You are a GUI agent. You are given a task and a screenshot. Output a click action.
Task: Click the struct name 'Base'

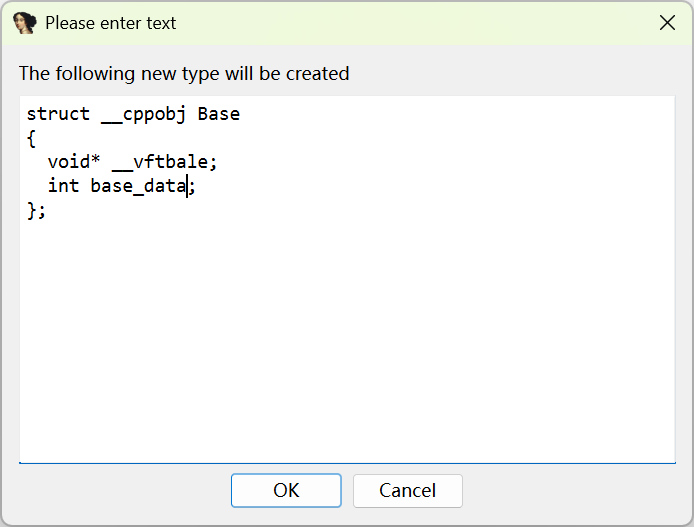219,114
